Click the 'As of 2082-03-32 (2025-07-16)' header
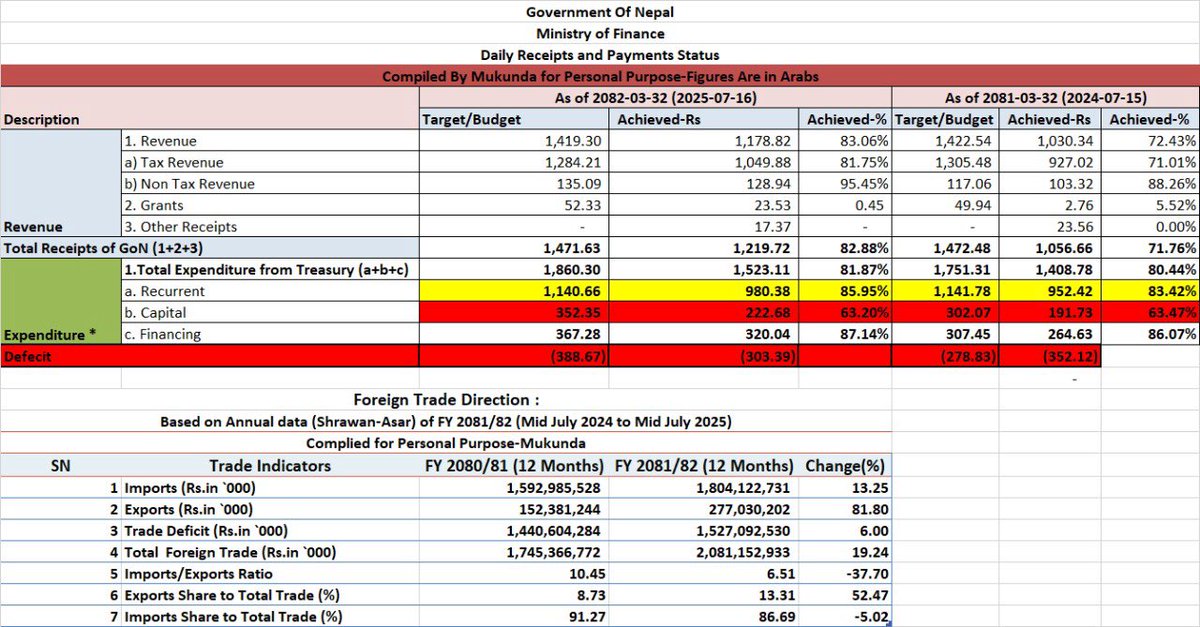1200x627 pixels. coord(654,98)
